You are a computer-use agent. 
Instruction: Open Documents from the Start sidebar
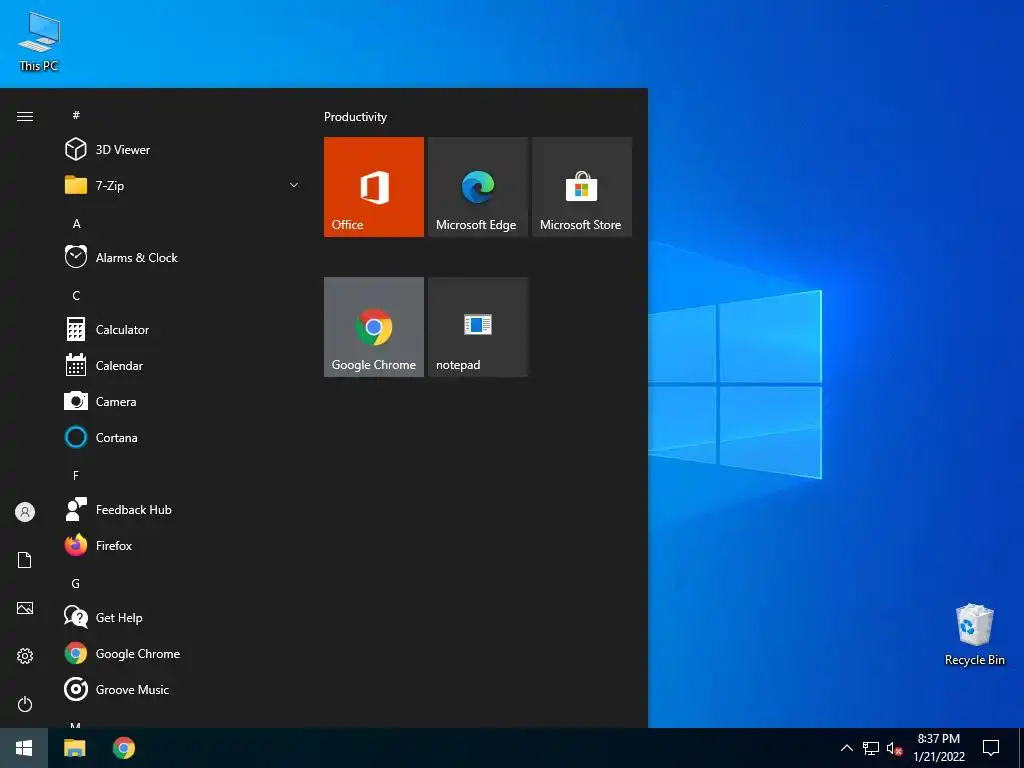(25, 560)
